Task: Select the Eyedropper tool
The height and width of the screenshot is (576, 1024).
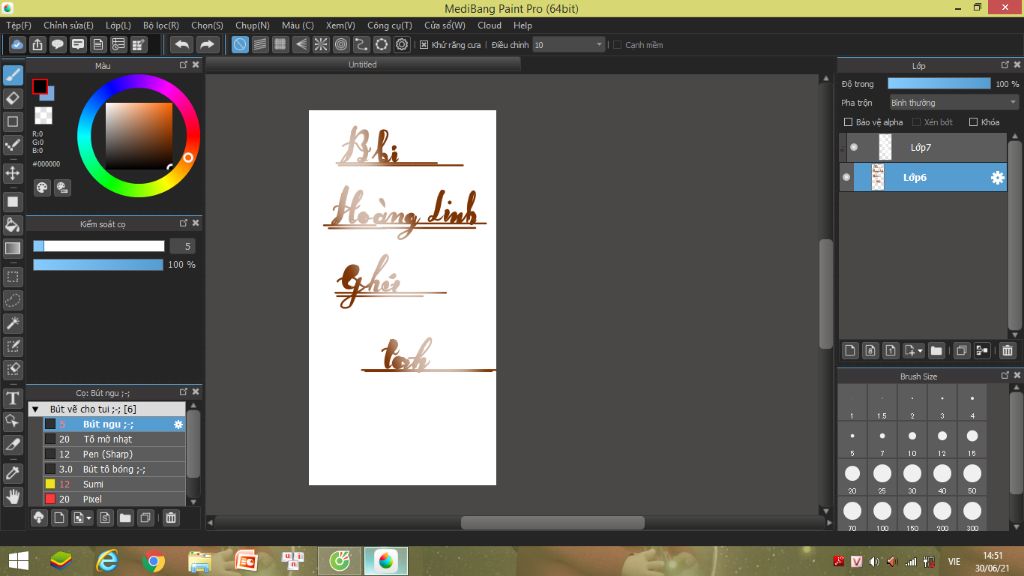Action: (13, 473)
